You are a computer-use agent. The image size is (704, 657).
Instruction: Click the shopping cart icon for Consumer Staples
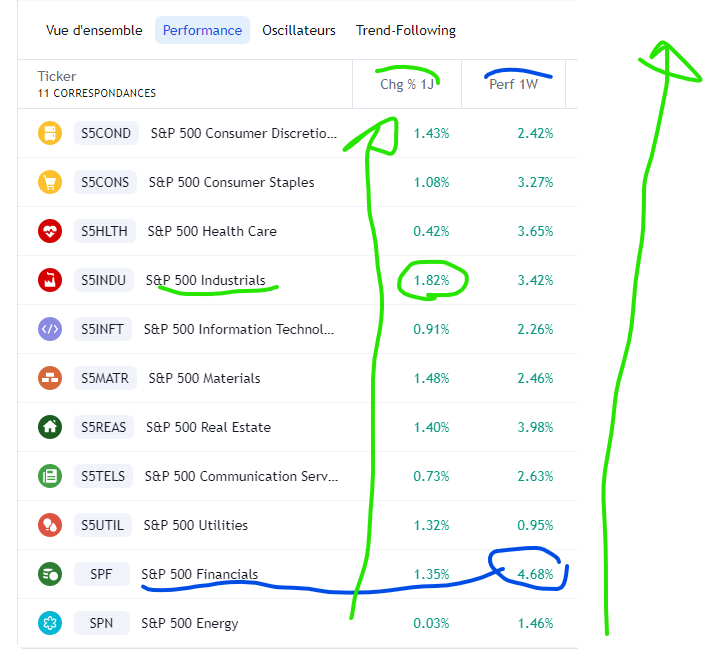pyautogui.click(x=50, y=182)
